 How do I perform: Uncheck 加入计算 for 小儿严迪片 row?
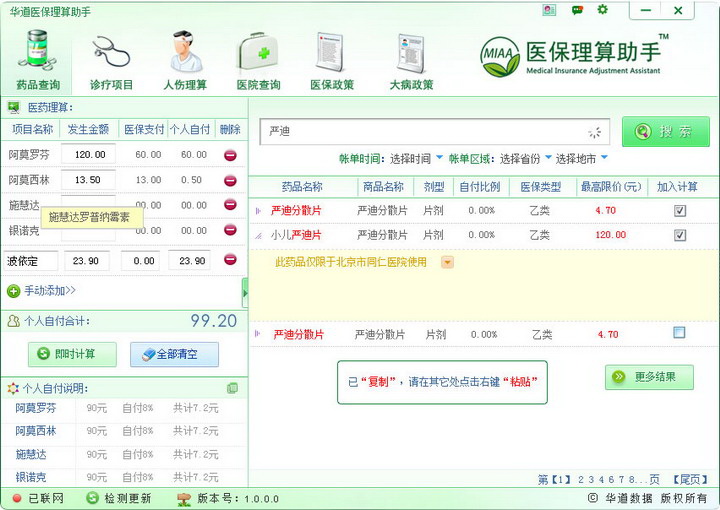pos(680,235)
